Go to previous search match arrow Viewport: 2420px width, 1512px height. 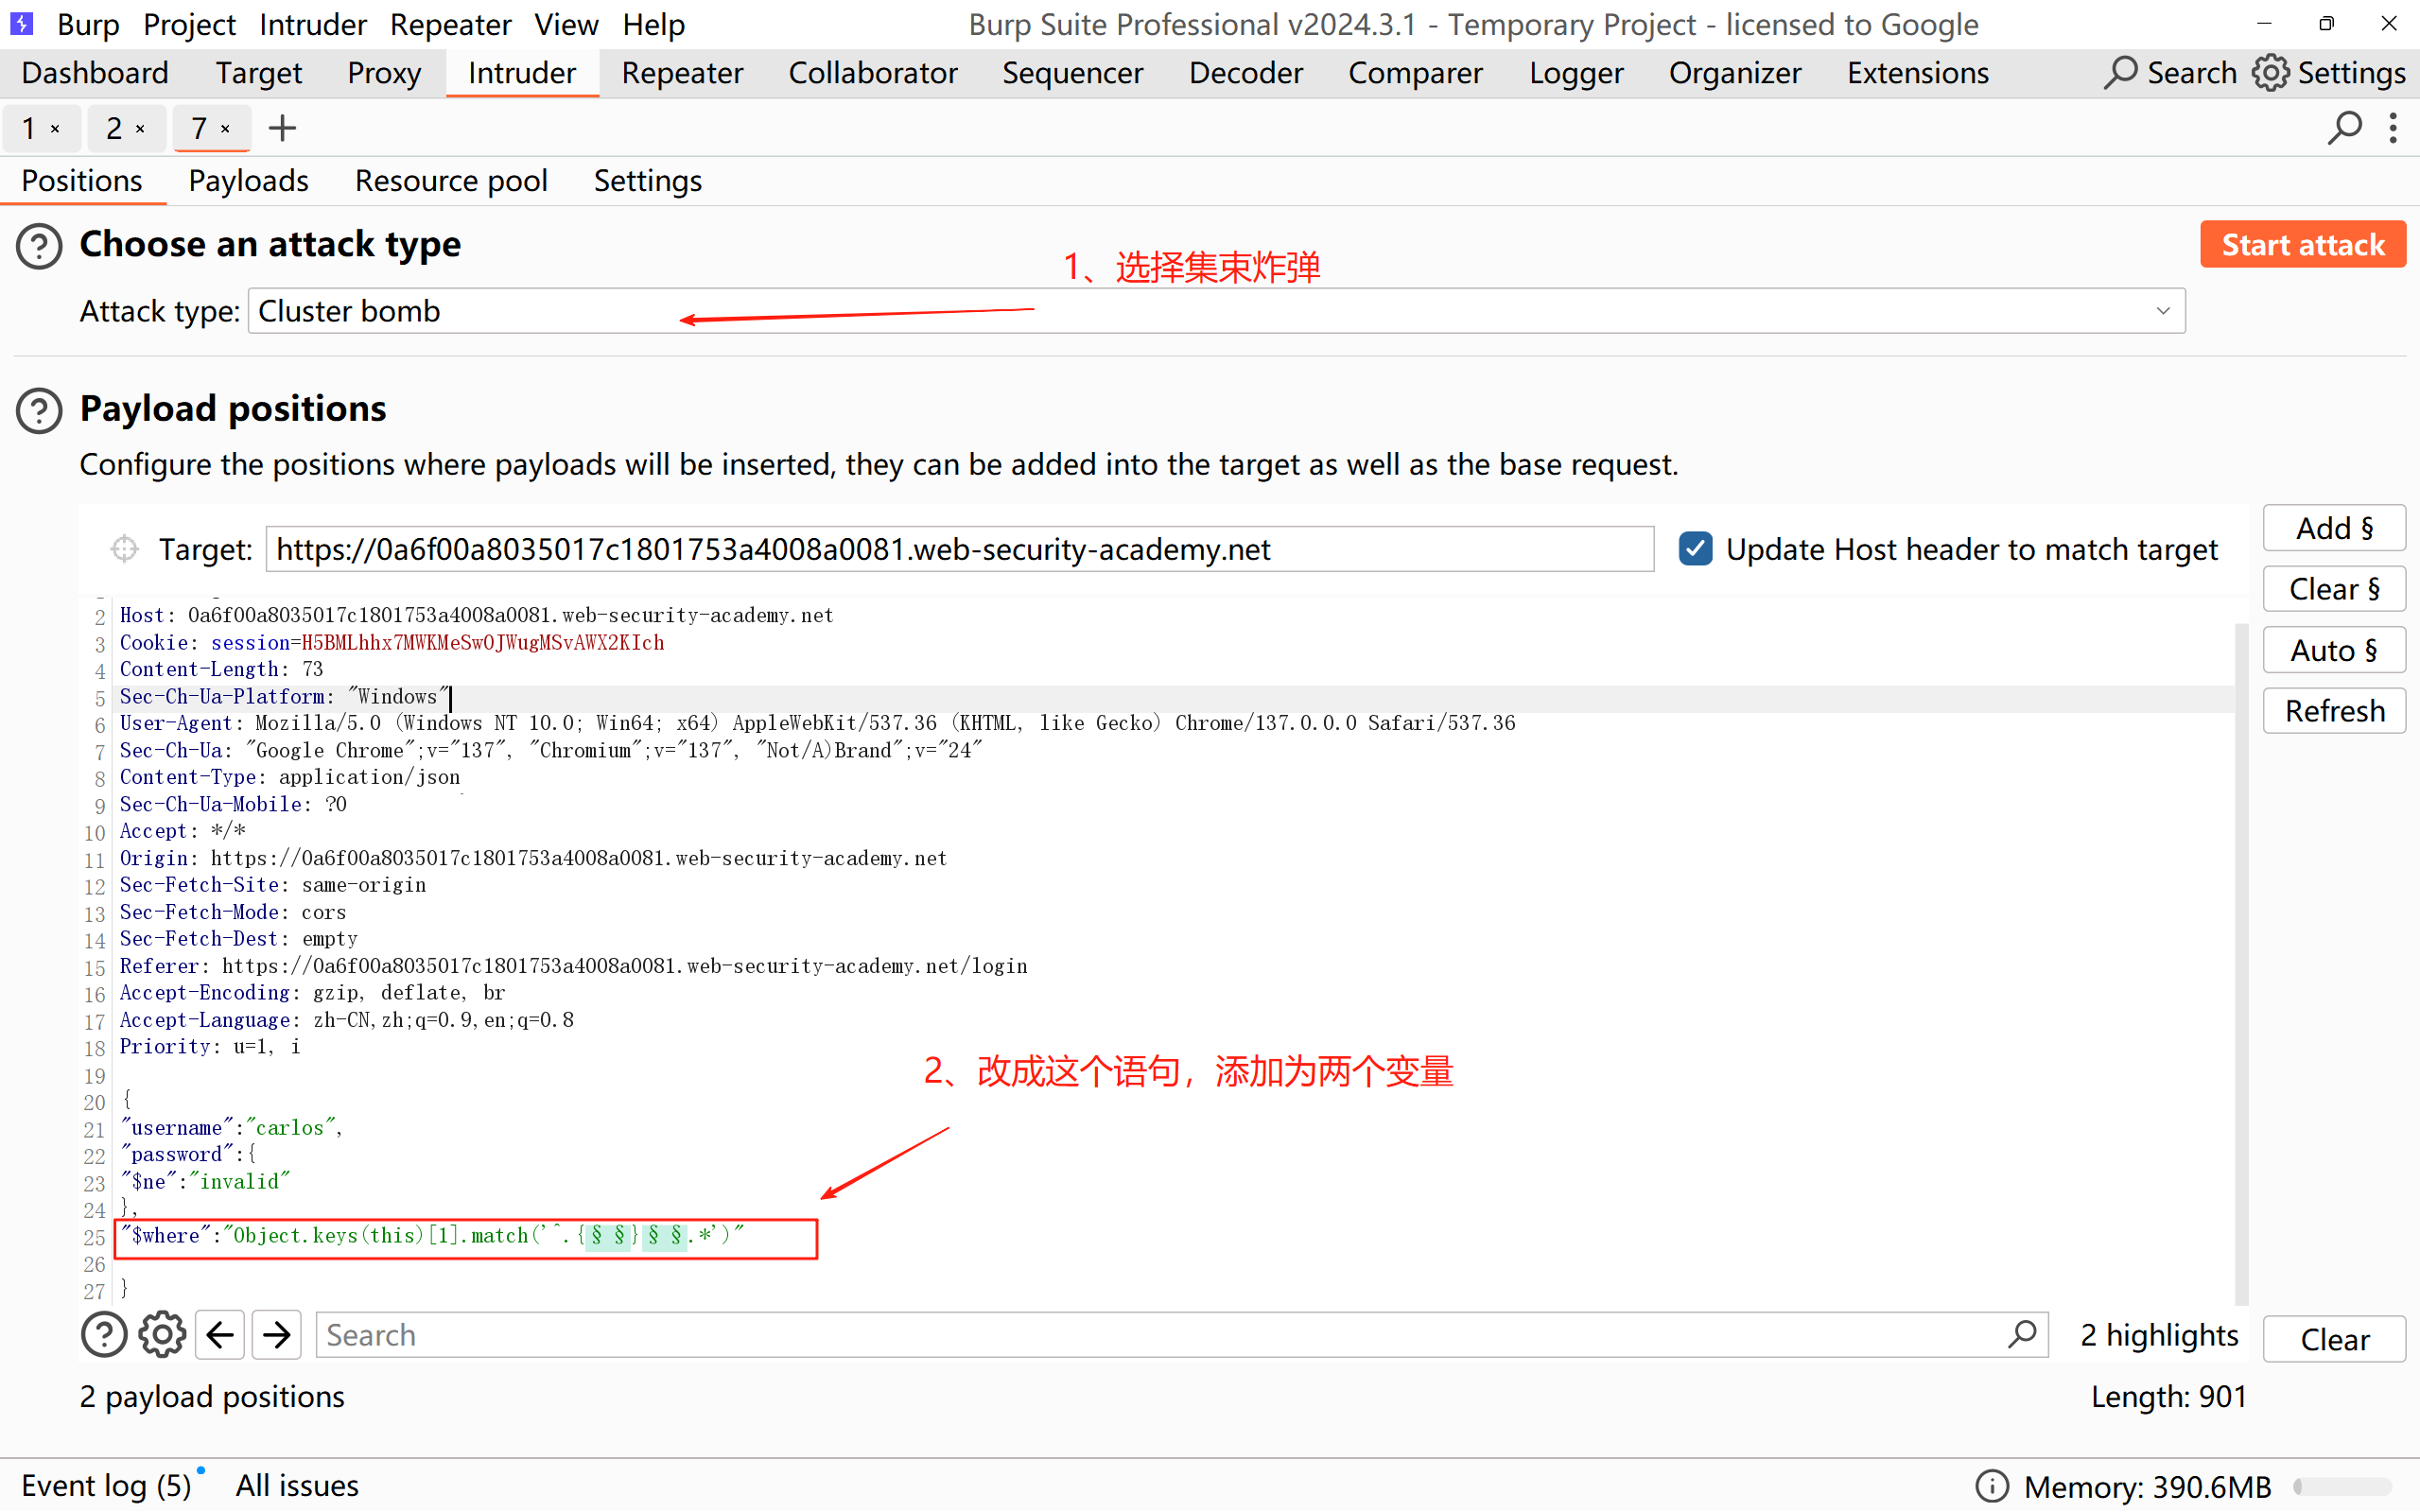[x=220, y=1335]
